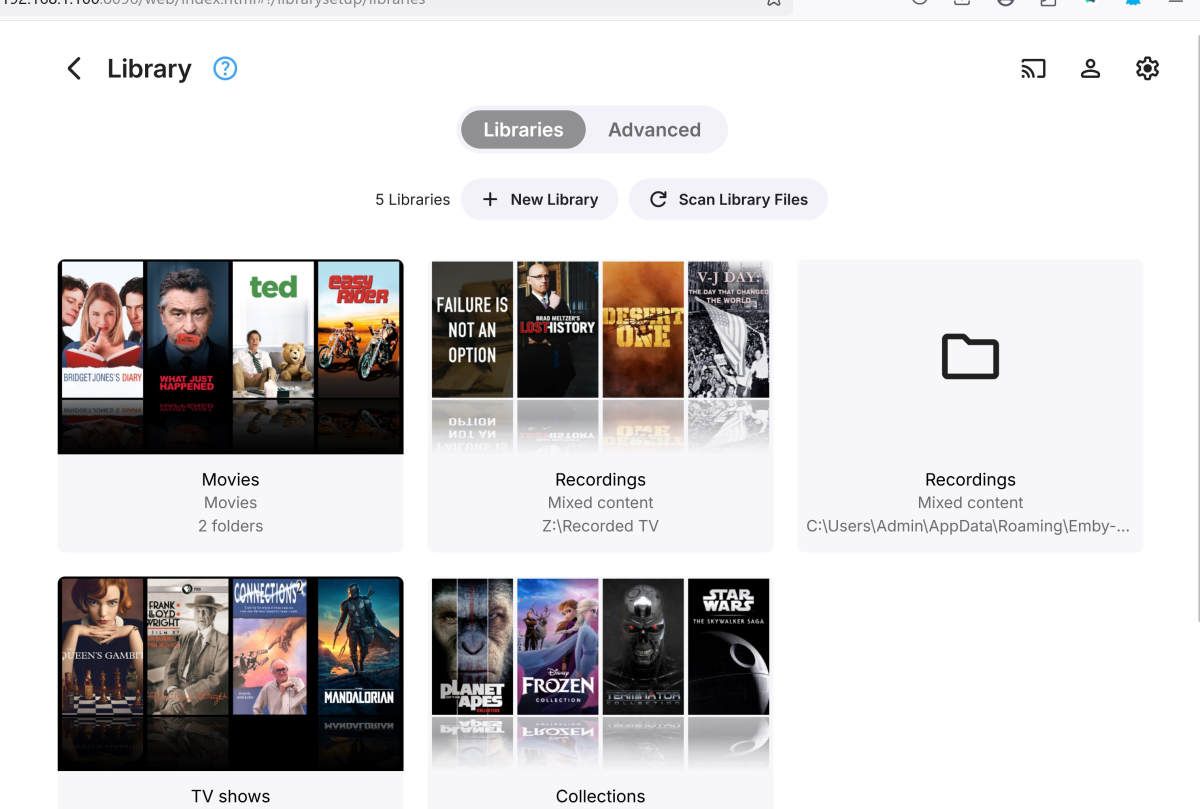Open the Movies library poster thumbnail
The width and height of the screenshot is (1200, 809).
tap(230, 357)
